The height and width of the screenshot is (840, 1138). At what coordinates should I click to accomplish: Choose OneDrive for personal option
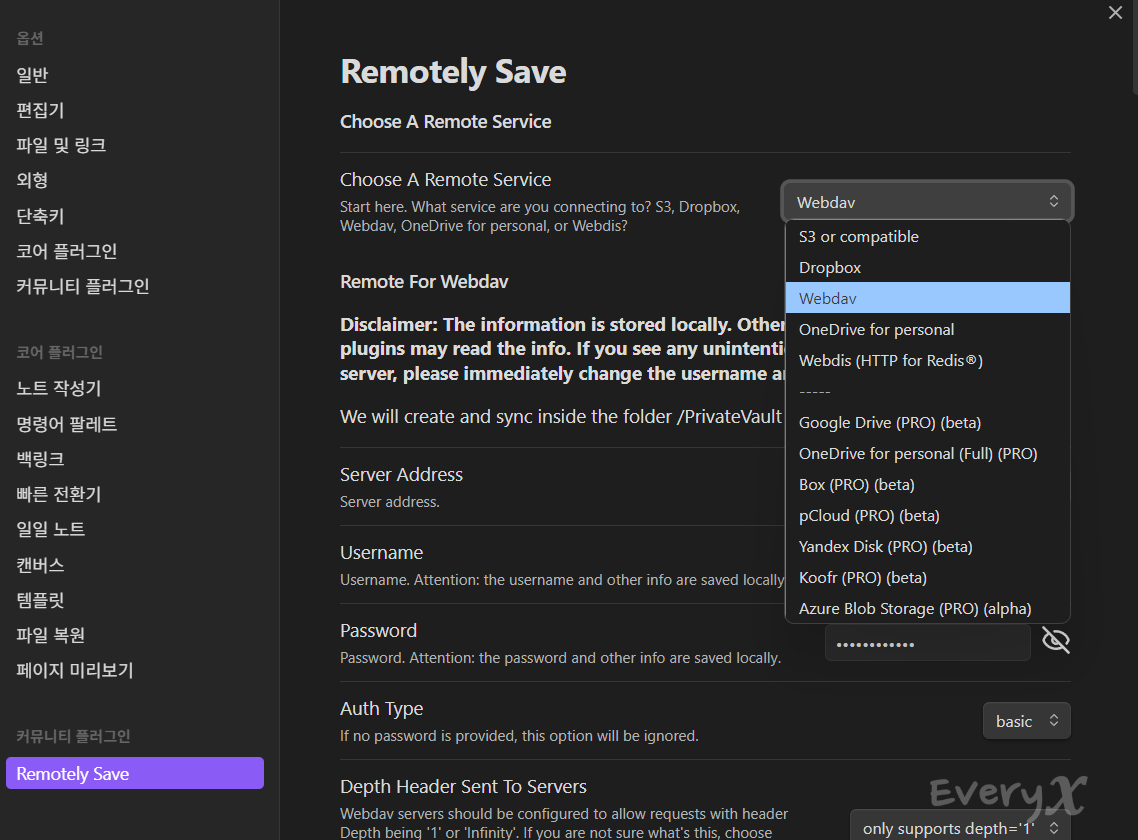[928, 330]
